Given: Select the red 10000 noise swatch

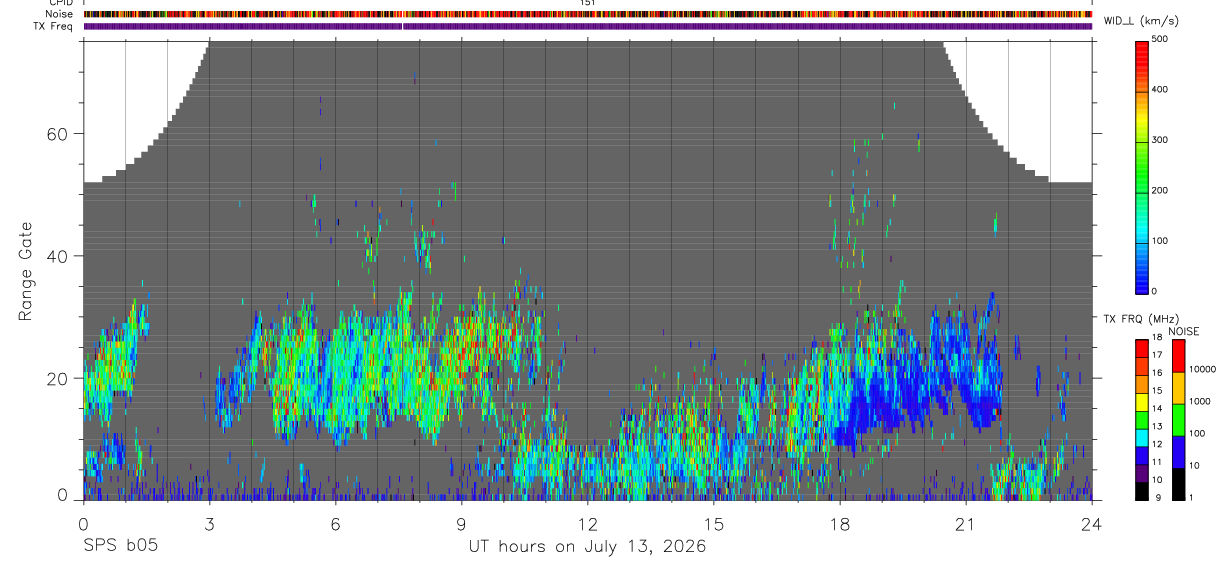Looking at the screenshot, I should [1177, 356].
